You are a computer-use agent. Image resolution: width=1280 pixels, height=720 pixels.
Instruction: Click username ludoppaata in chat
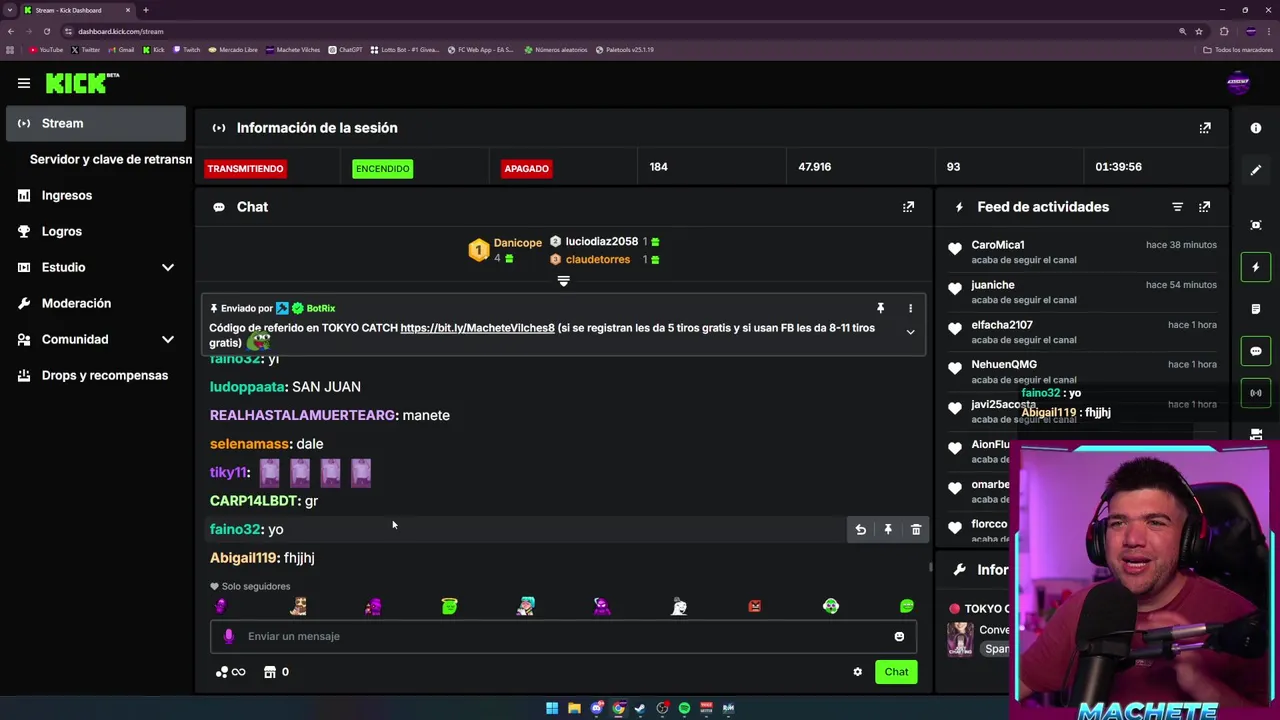click(247, 387)
